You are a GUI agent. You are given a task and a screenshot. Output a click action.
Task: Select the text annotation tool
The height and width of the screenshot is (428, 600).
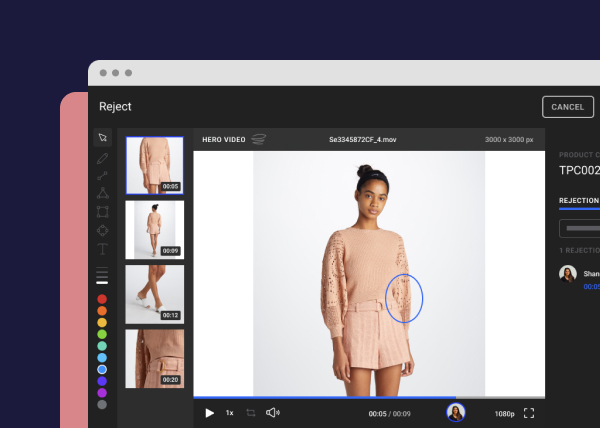pyautogui.click(x=103, y=249)
